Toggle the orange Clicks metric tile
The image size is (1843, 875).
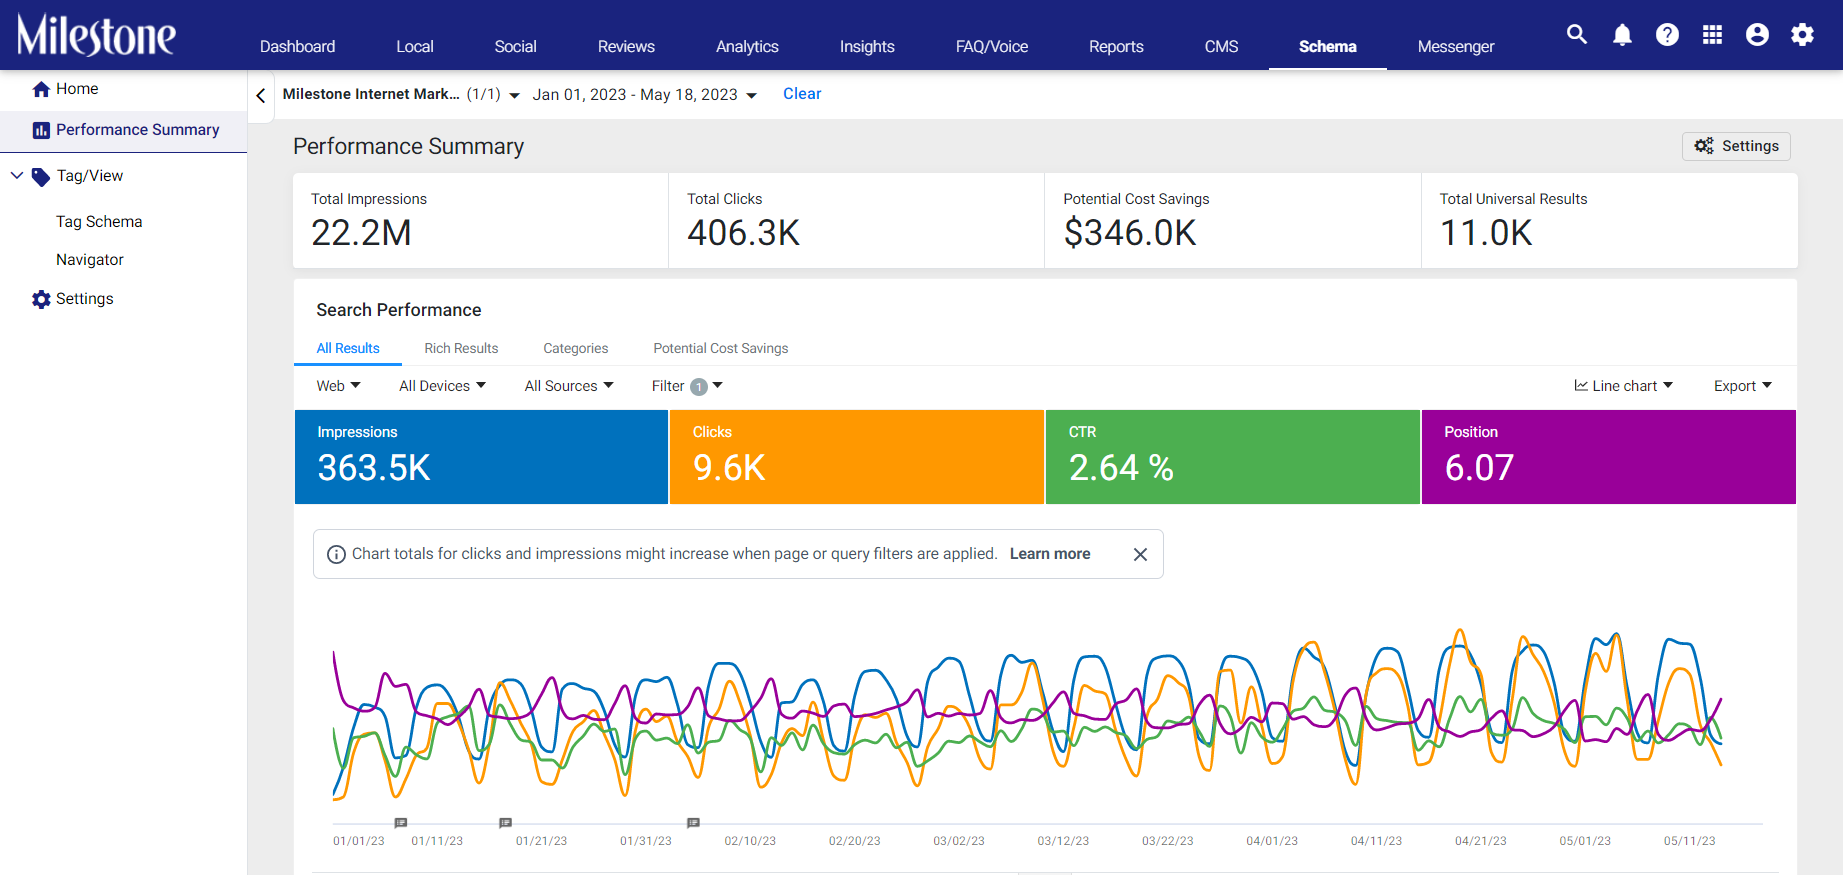(857, 457)
